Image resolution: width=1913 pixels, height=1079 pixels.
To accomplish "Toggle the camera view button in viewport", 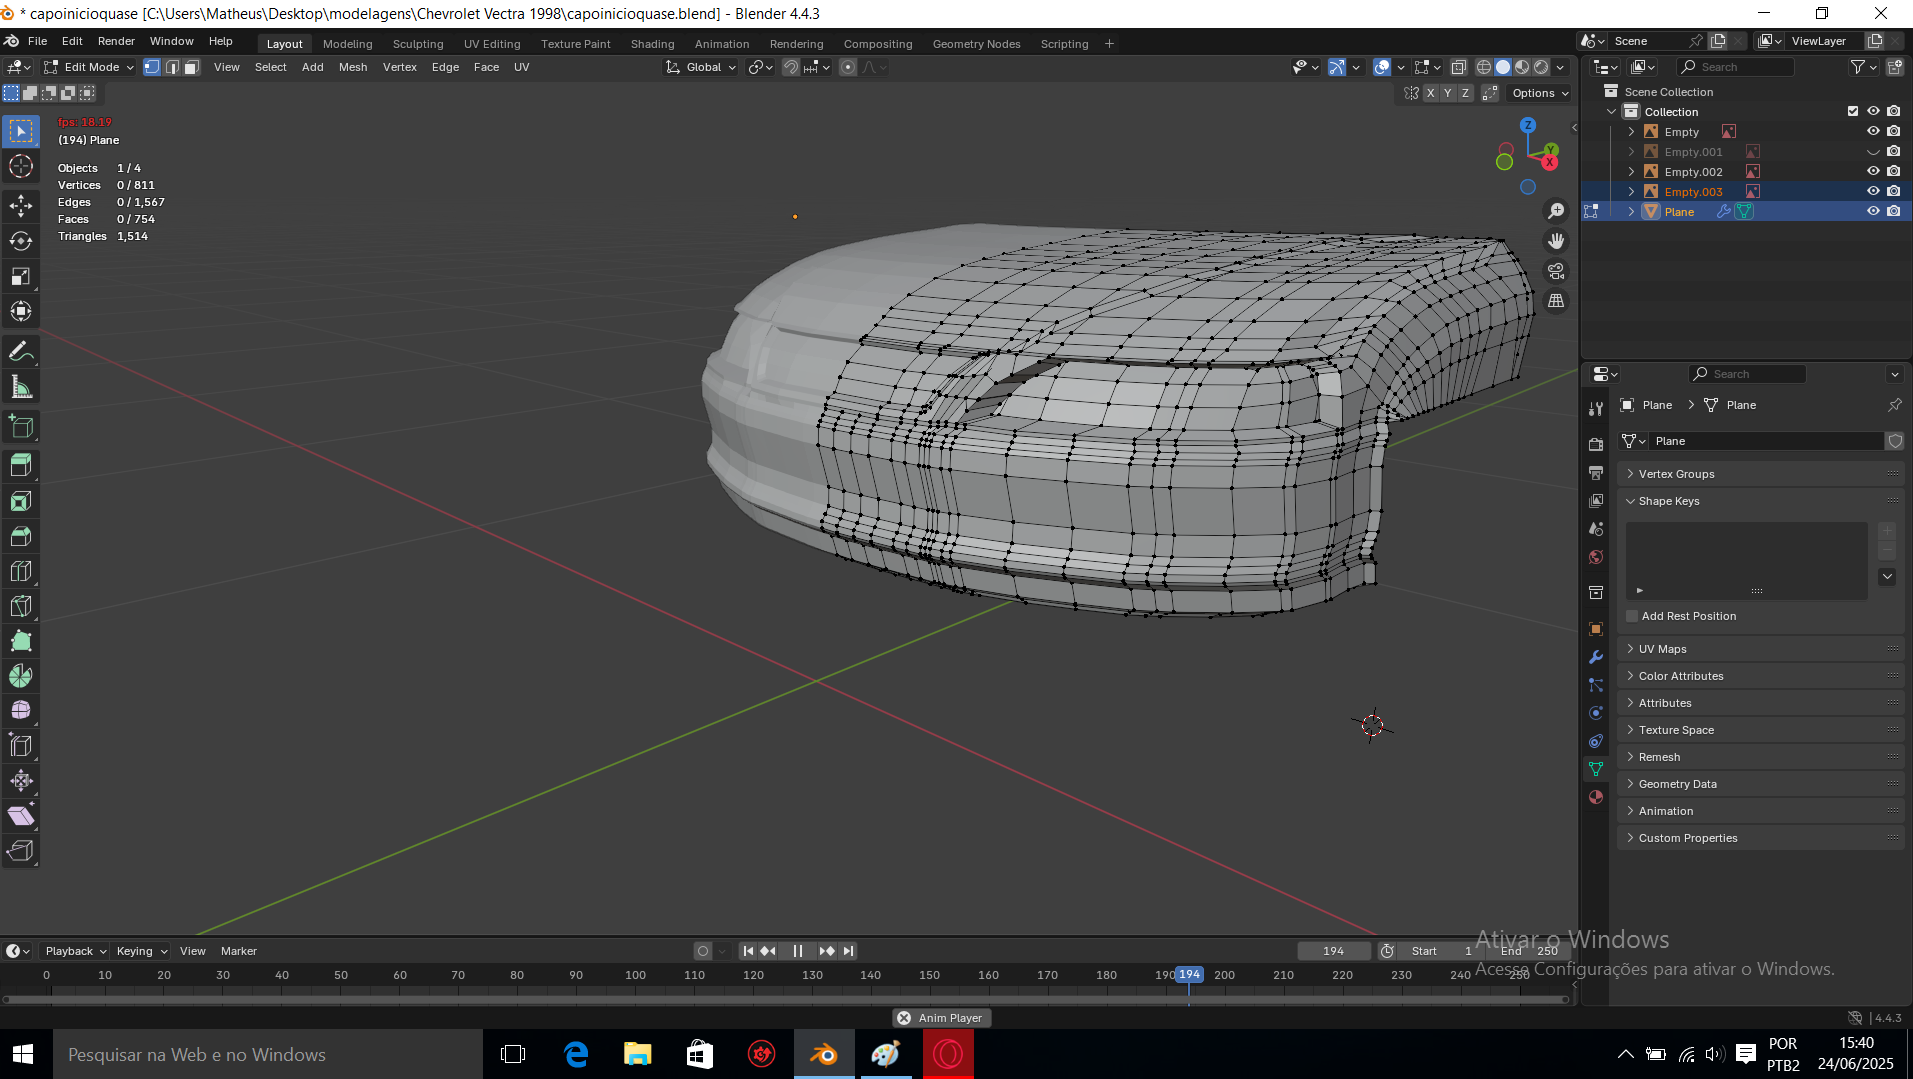I will [1556, 271].
